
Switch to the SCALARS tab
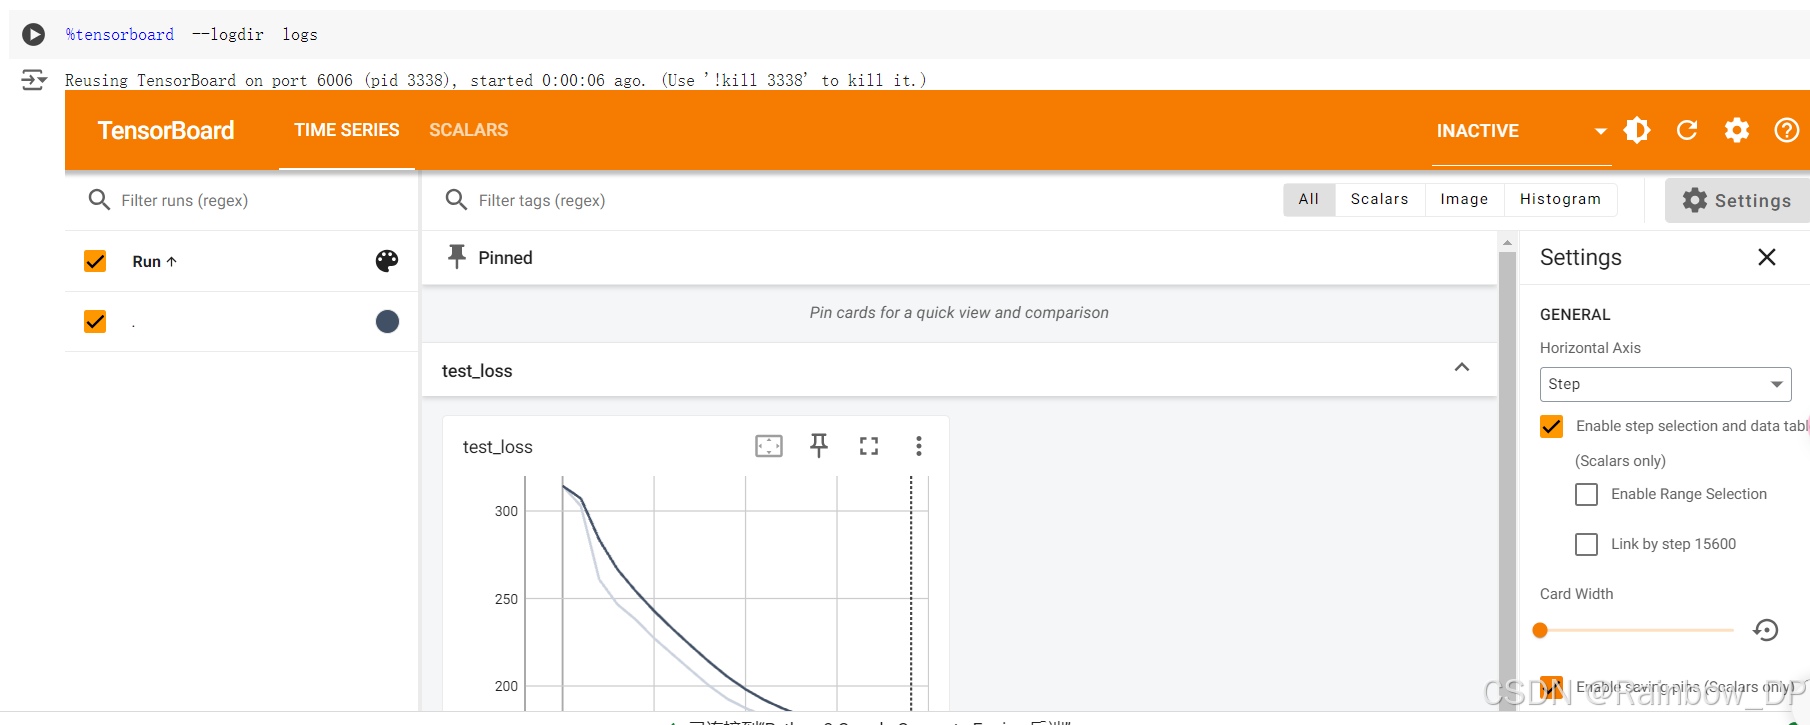click(469, 130)
